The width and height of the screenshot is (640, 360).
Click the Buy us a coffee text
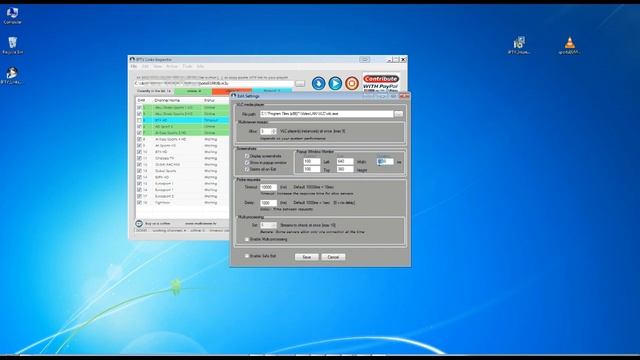158,224
